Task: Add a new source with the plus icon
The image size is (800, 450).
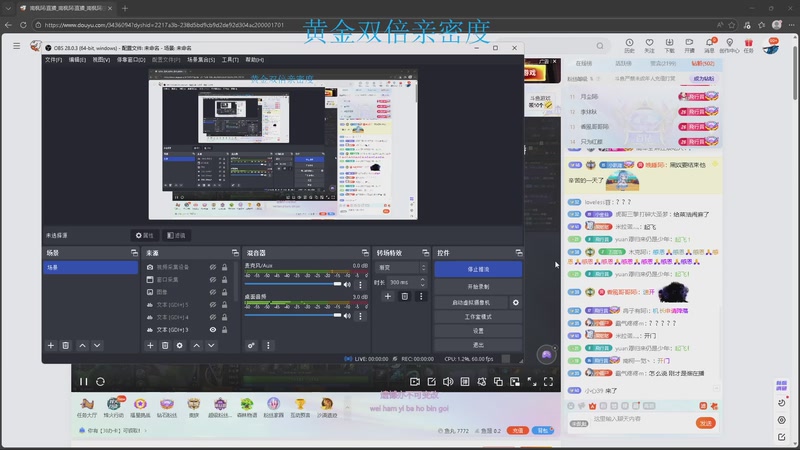Action: pyautogui.click(x=150, y=345)
